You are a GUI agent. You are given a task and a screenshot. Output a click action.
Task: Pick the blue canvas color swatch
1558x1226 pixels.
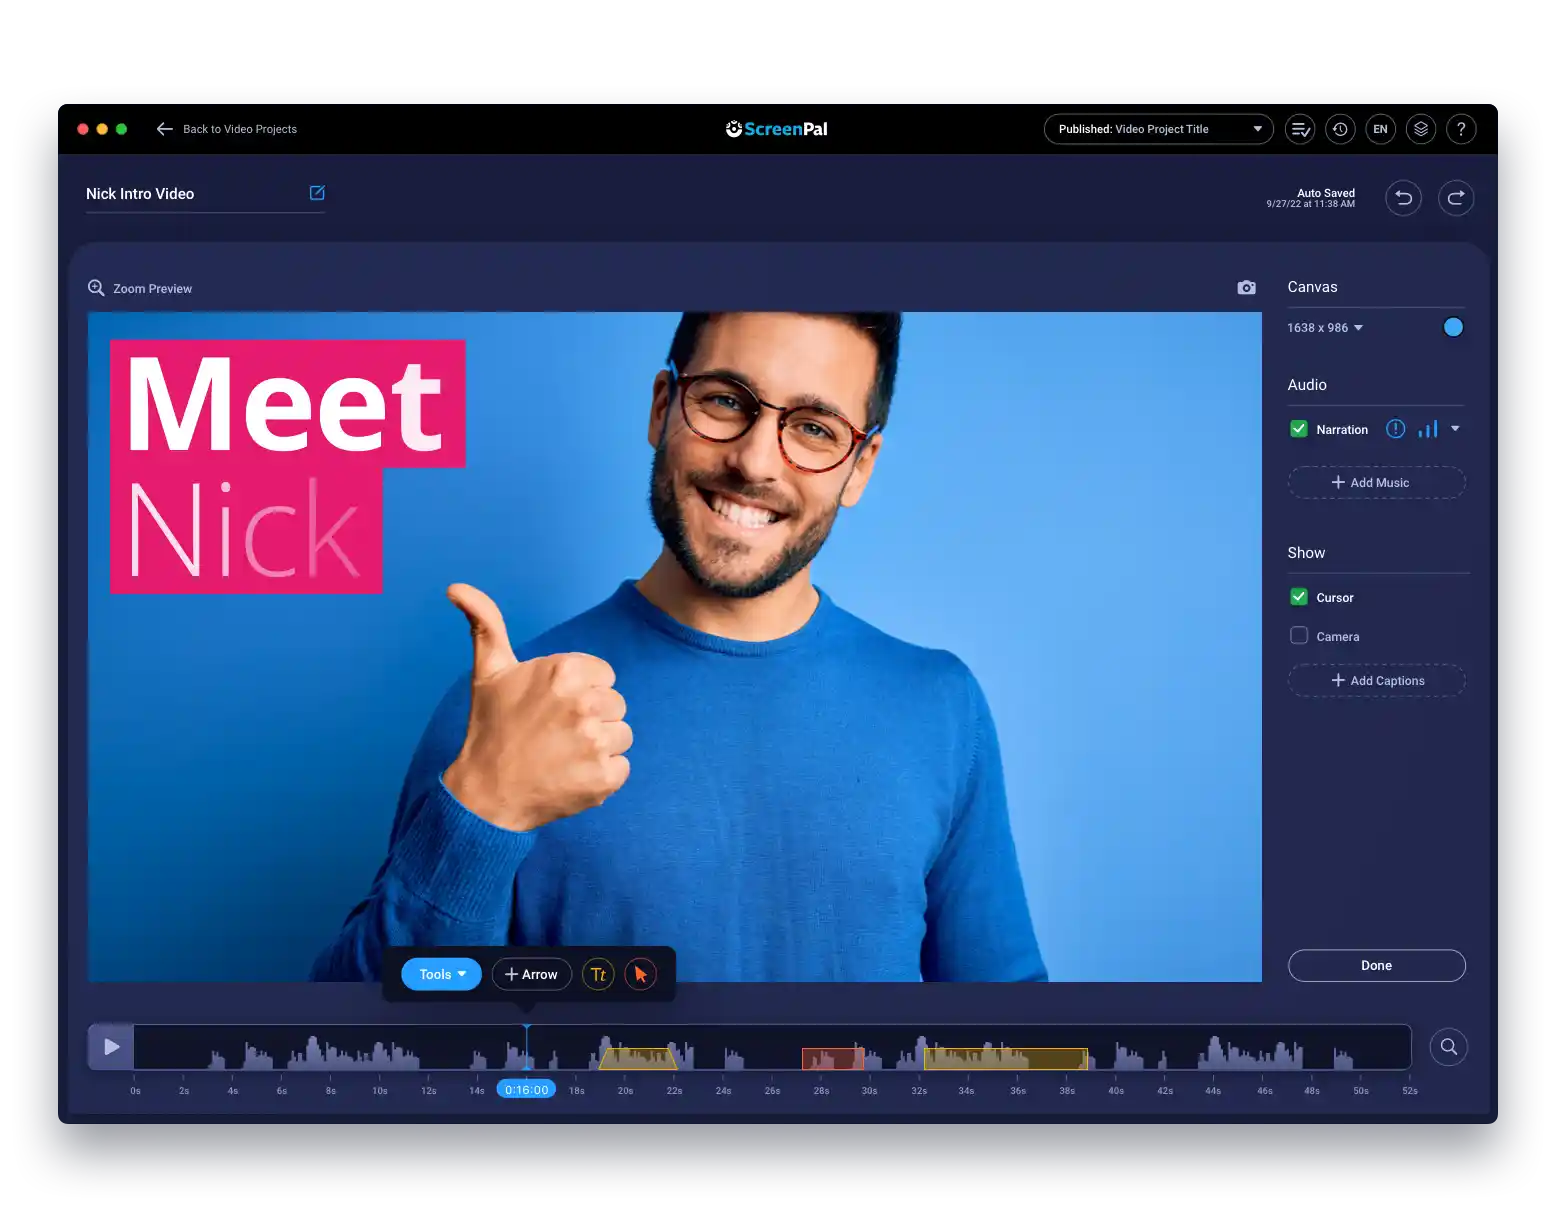1453,327
